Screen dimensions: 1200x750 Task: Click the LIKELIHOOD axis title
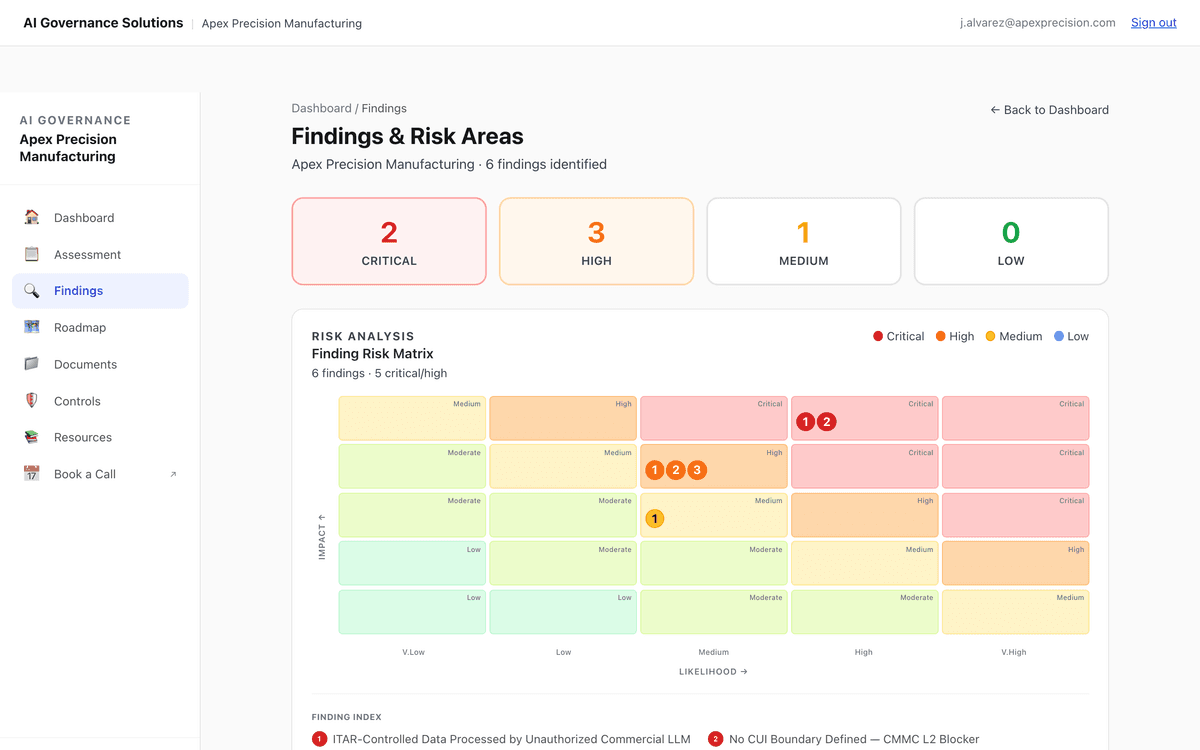pyautogui.click(x=713, y=672)
